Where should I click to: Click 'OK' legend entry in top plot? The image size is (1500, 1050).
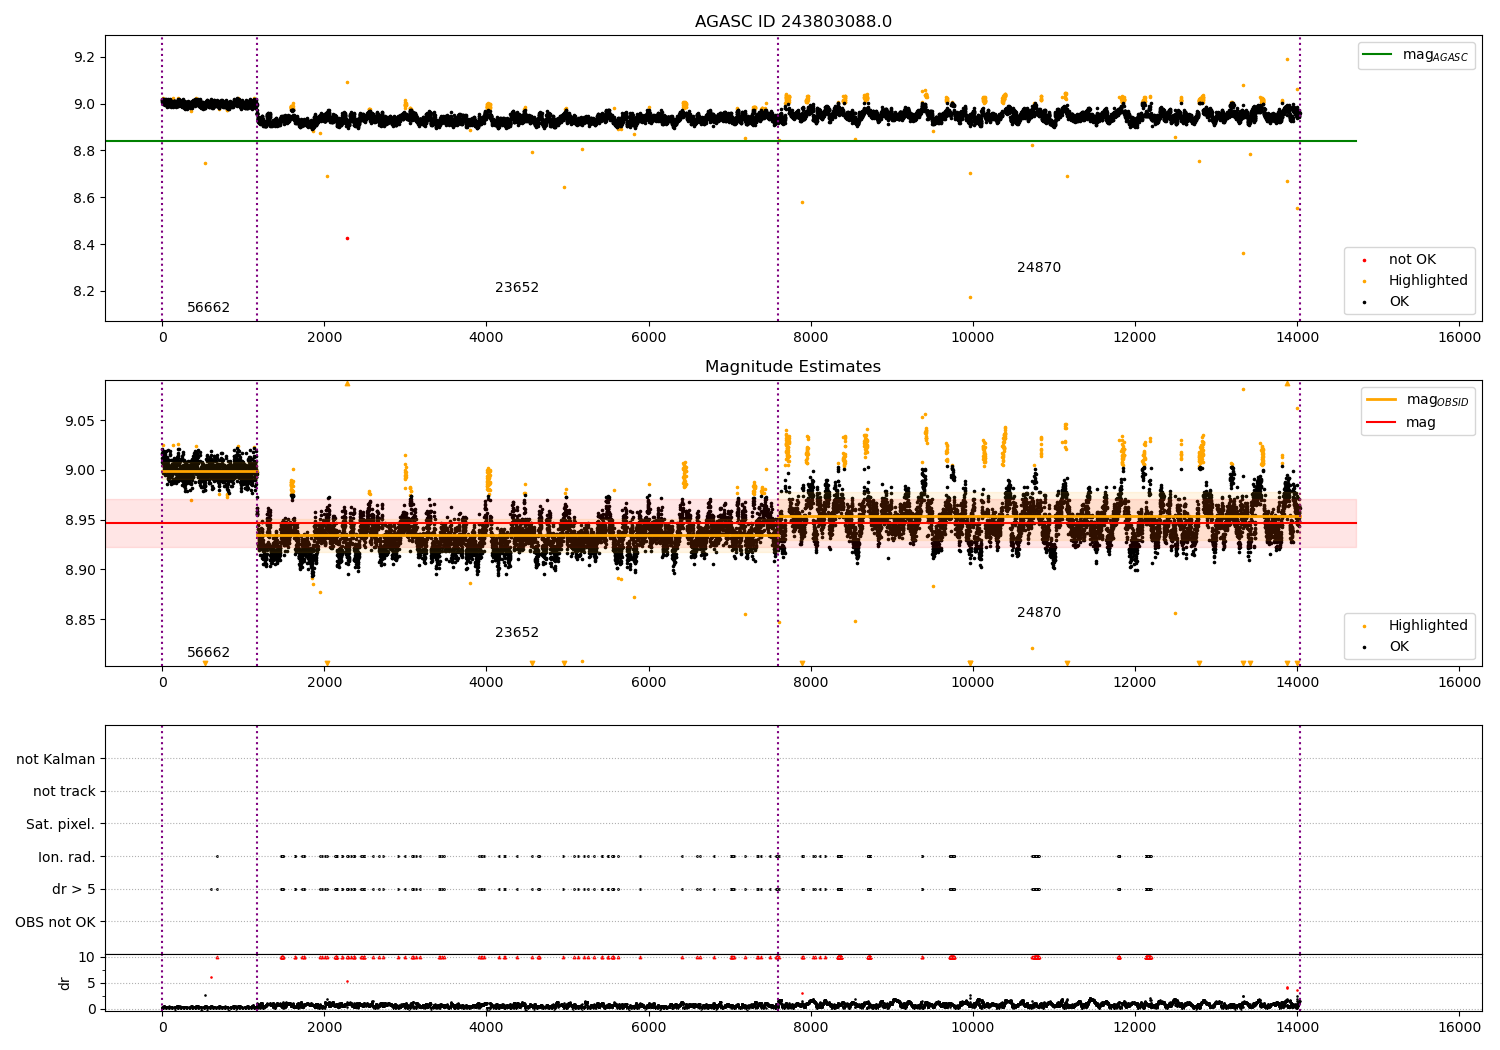coord(1399,302)
